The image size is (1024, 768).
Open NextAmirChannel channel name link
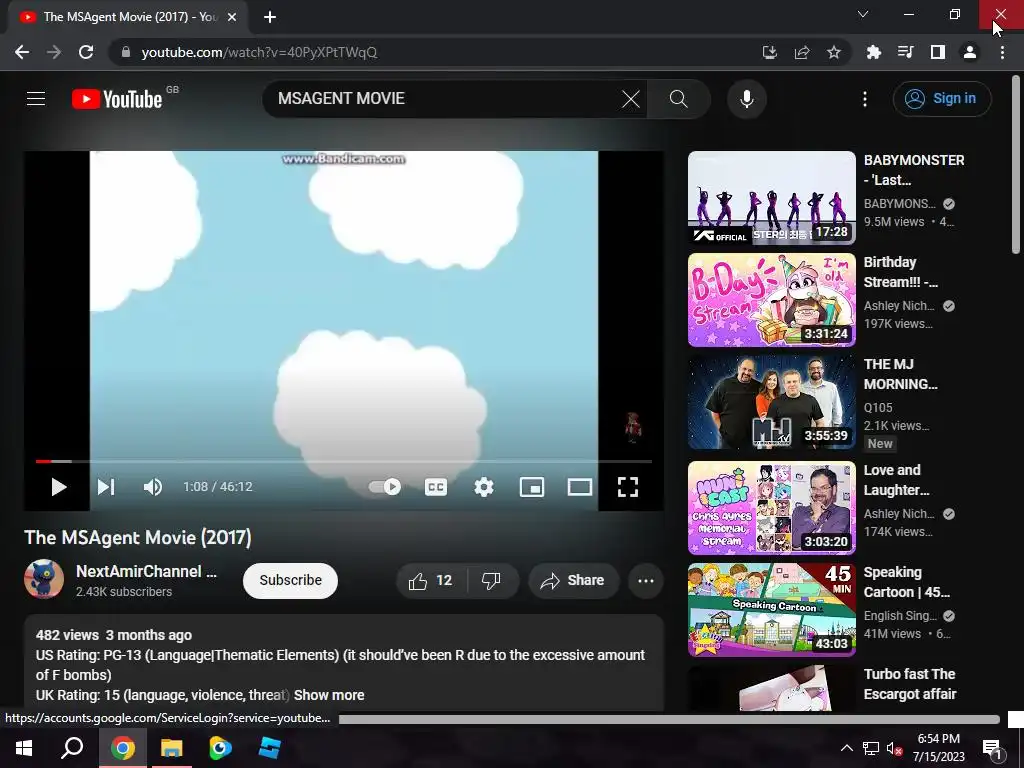[x=146, y=571]
